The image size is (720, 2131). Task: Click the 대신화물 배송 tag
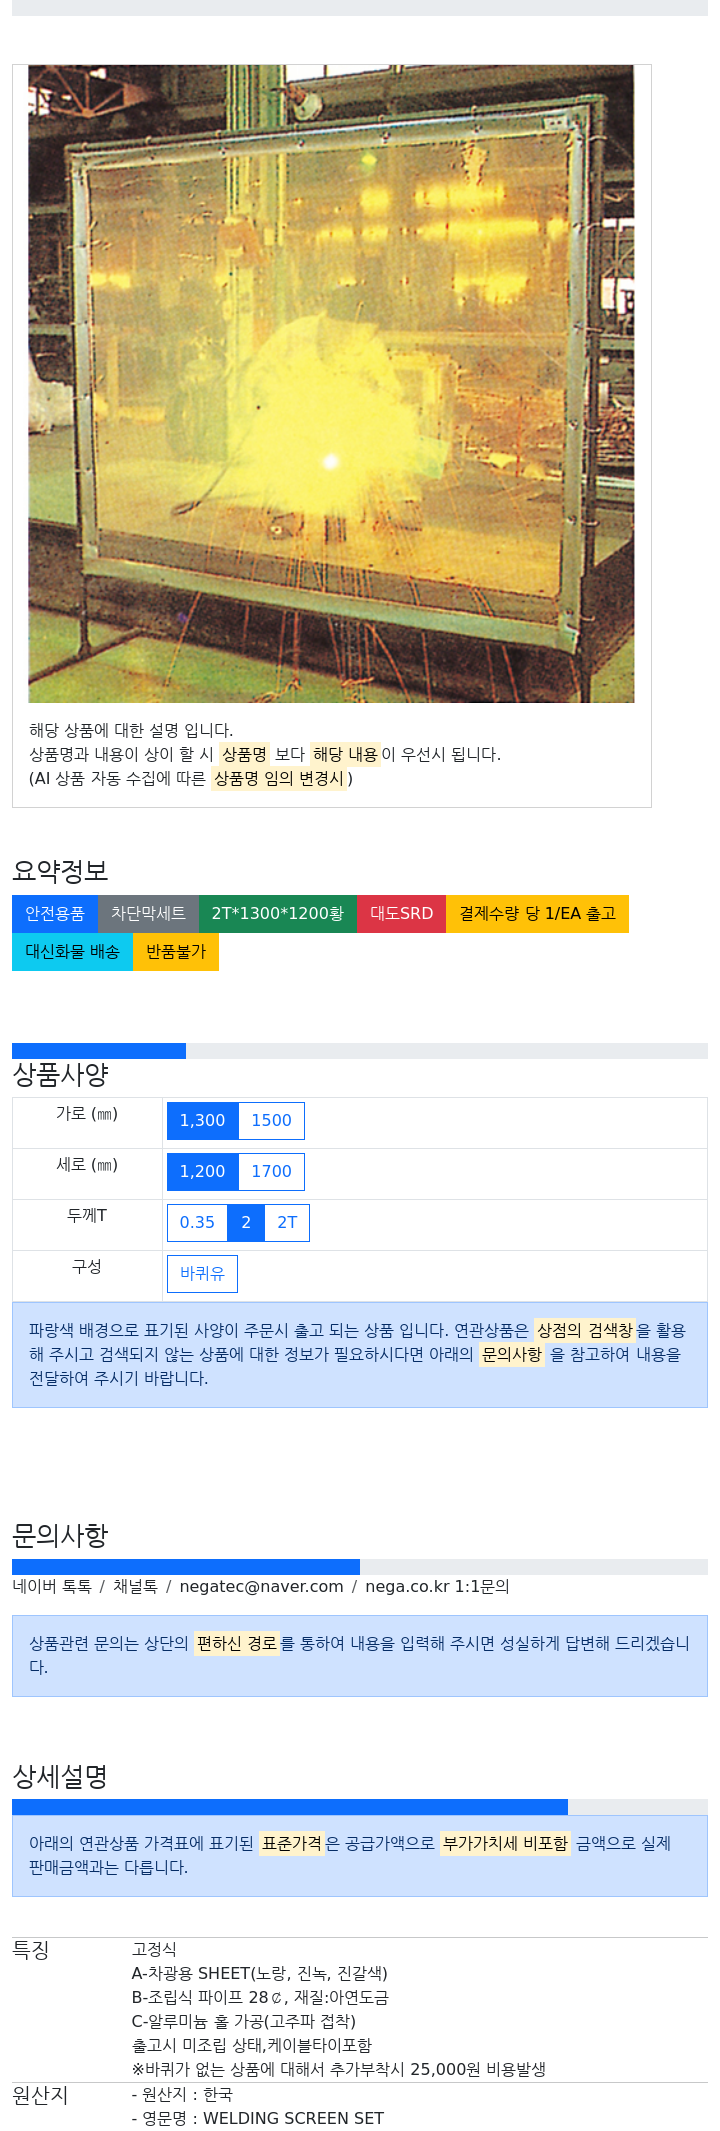[72, 952]
